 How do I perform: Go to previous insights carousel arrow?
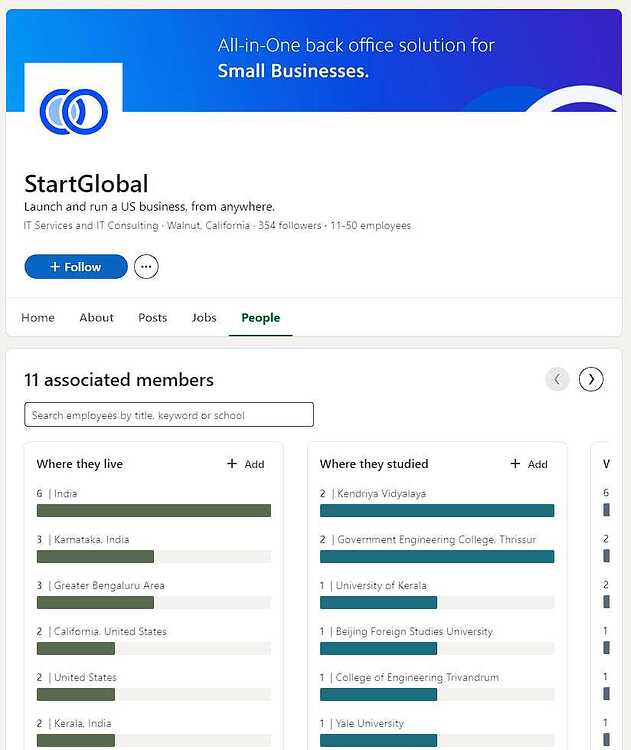pyautogui.click(x=557, y=379)
